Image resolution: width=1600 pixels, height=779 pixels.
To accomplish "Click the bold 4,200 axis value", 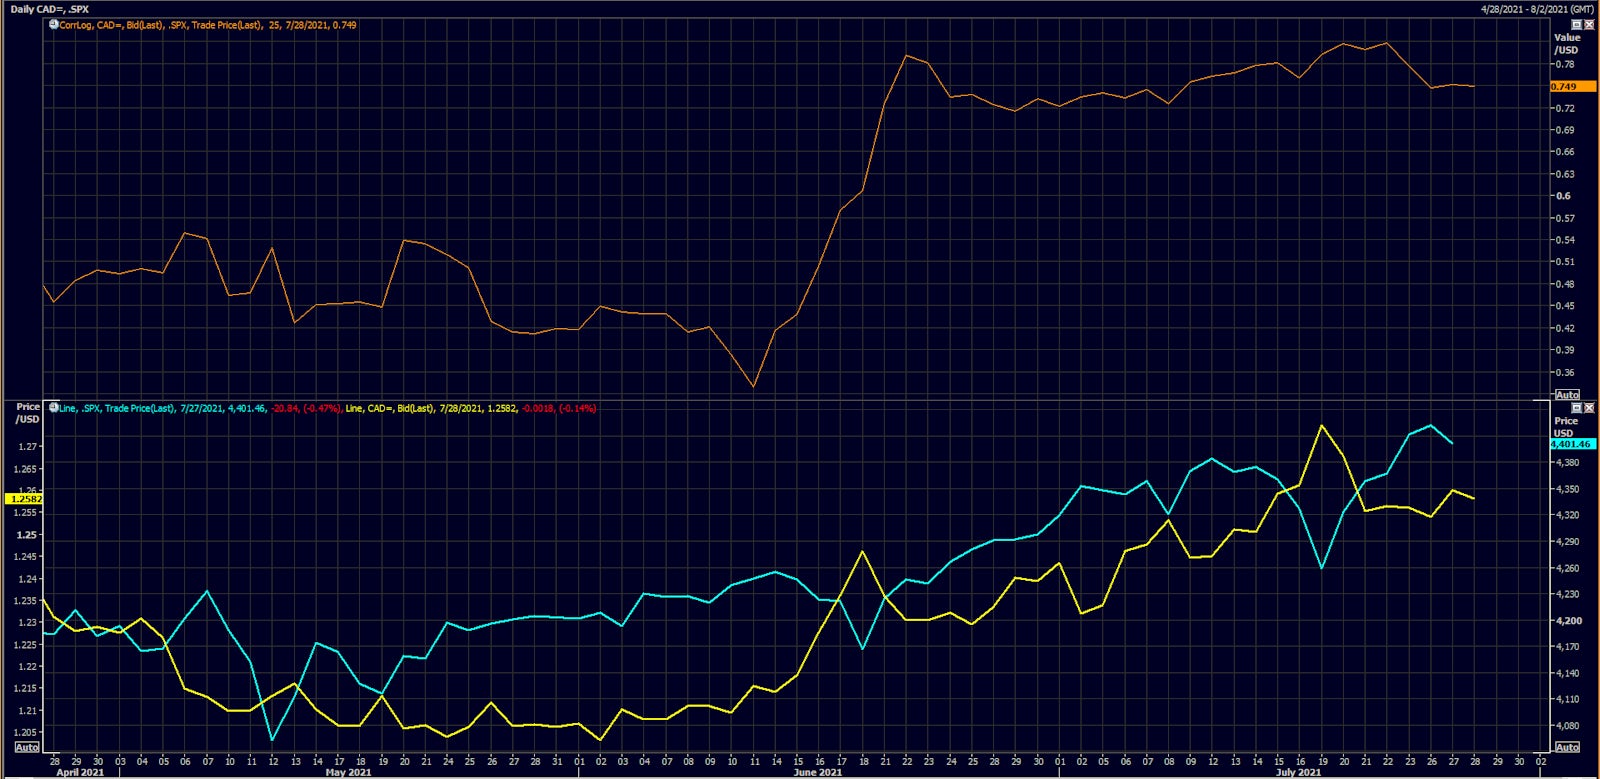I will point(1568,621).
